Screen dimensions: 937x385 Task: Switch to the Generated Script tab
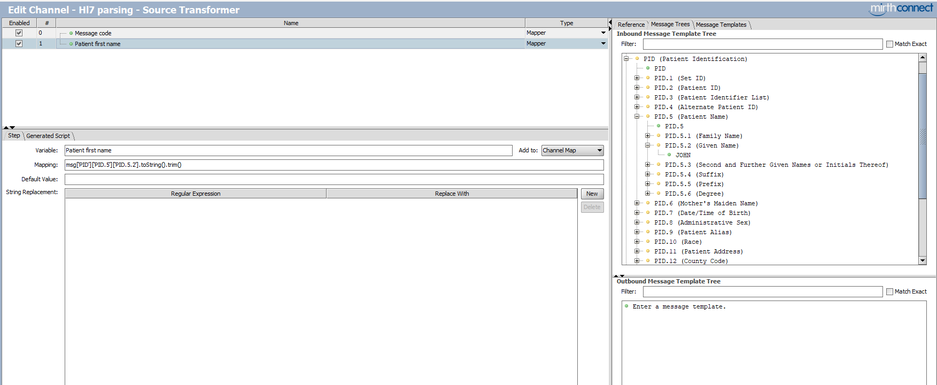(x=48, y=136)
